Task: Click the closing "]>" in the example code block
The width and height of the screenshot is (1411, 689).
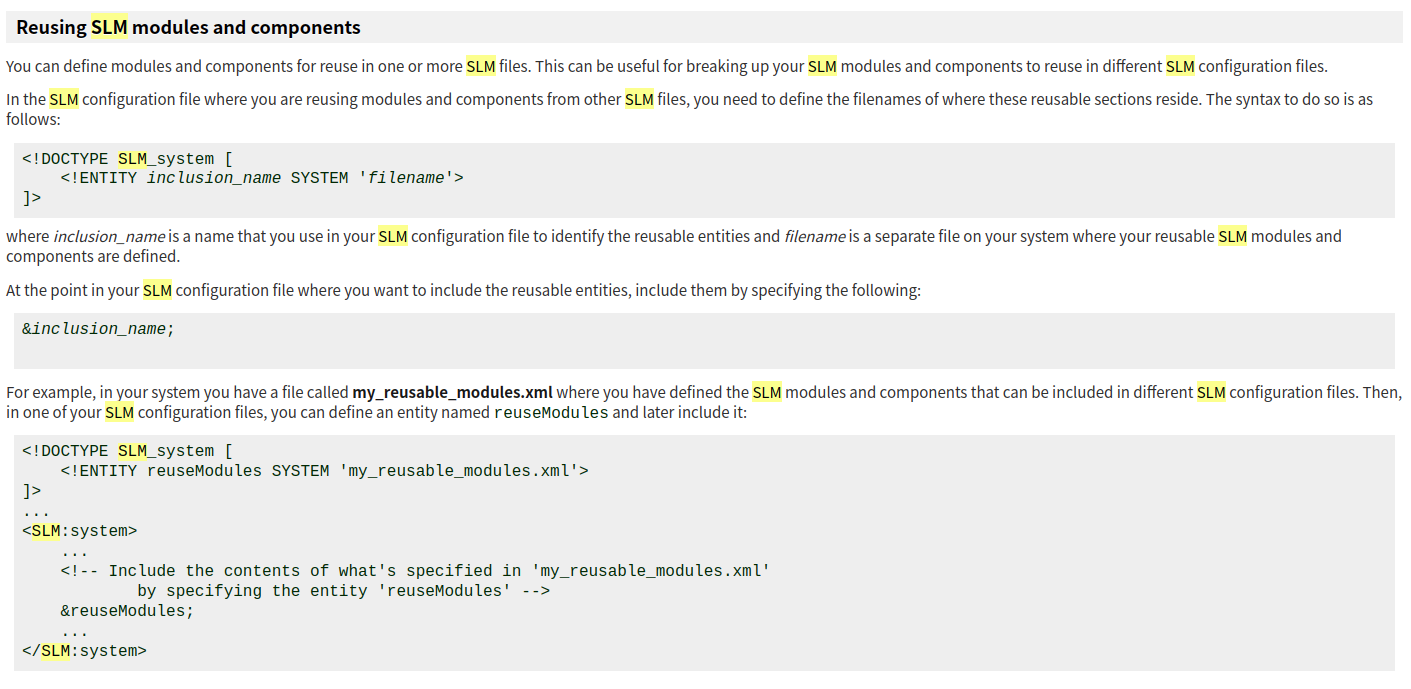Action: point(32,491)
